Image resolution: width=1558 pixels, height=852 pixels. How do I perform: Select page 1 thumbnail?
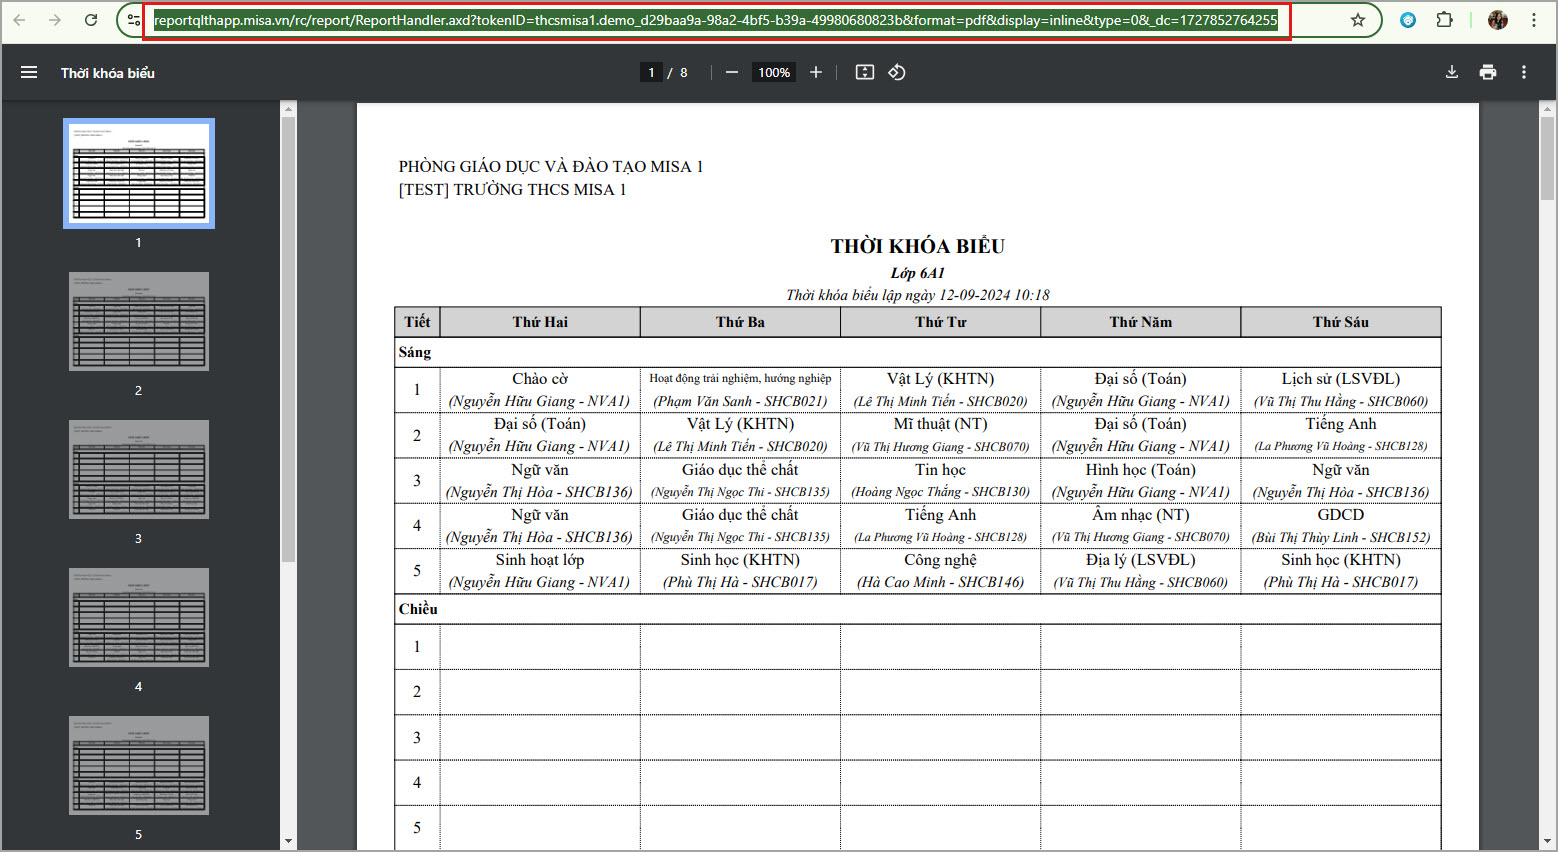pos(139,174)
